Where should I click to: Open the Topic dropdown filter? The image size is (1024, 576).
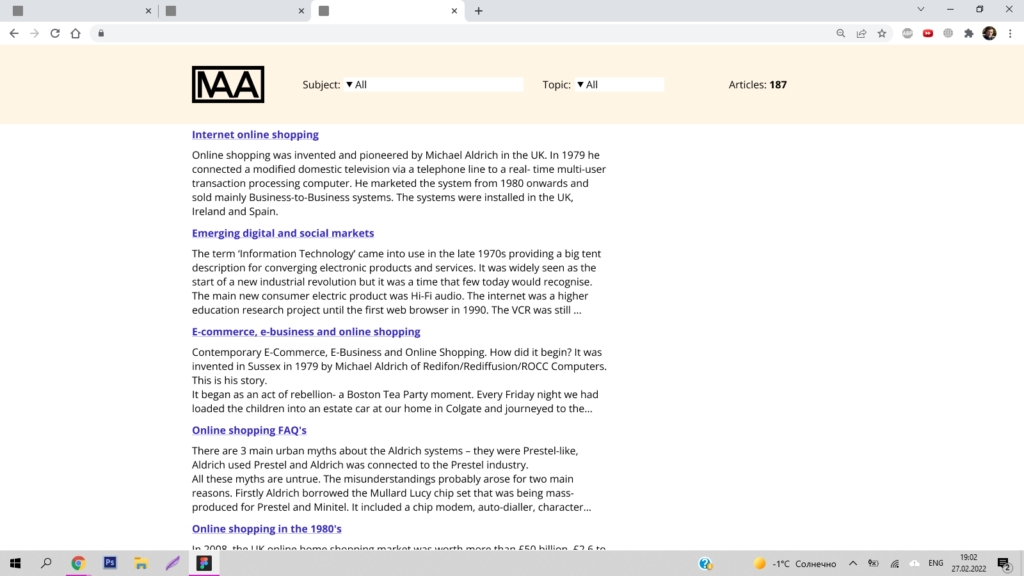coord(619,84)
